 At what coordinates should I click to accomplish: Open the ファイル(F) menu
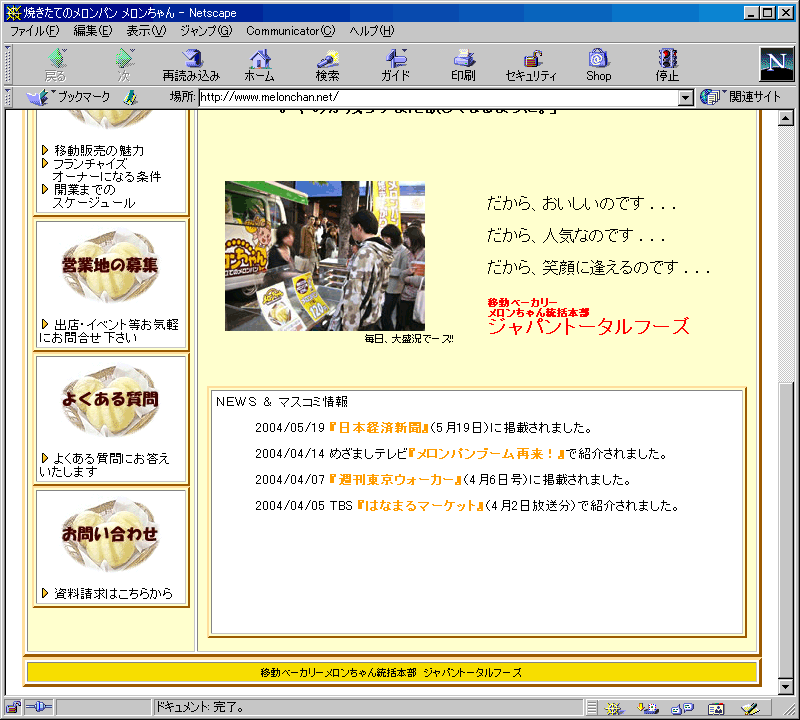pyautogui.click(x=35, y=31)
